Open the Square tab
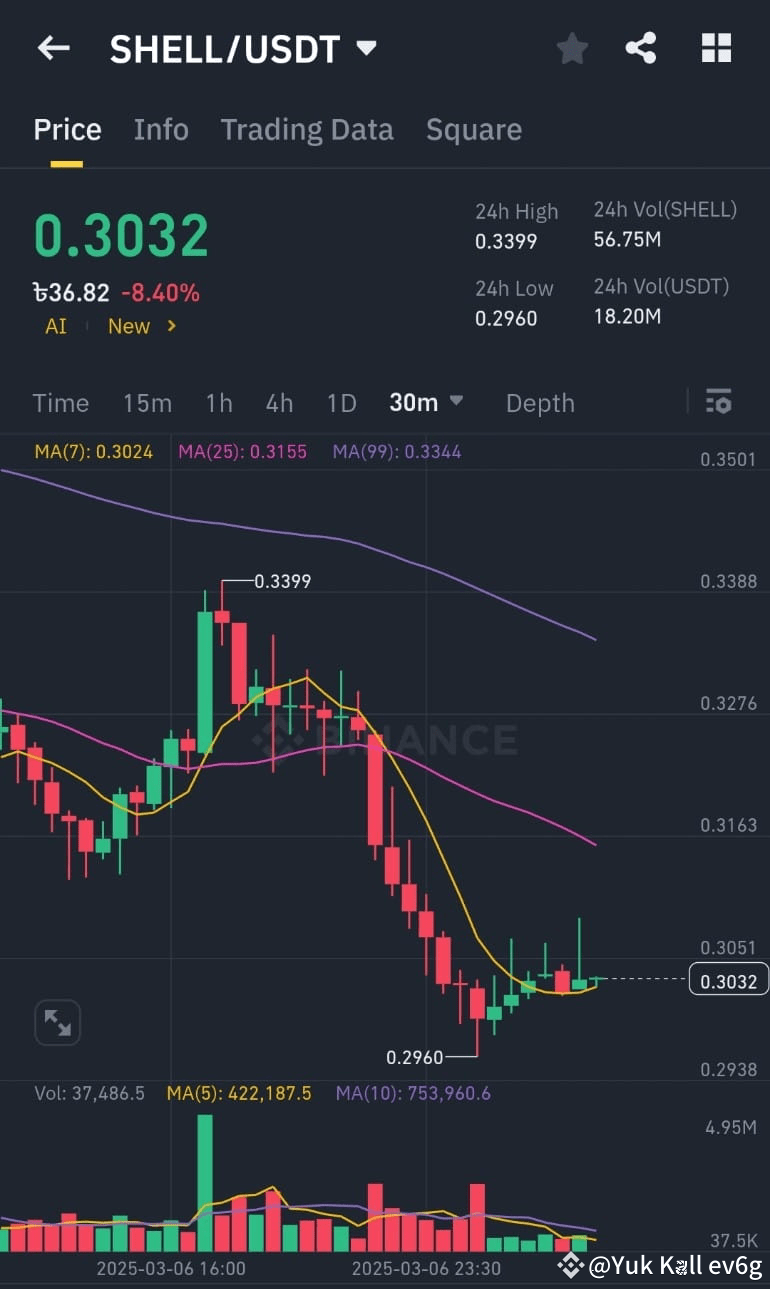The height and width of the screenshot is (1289, 770). (x=474, y=129)
